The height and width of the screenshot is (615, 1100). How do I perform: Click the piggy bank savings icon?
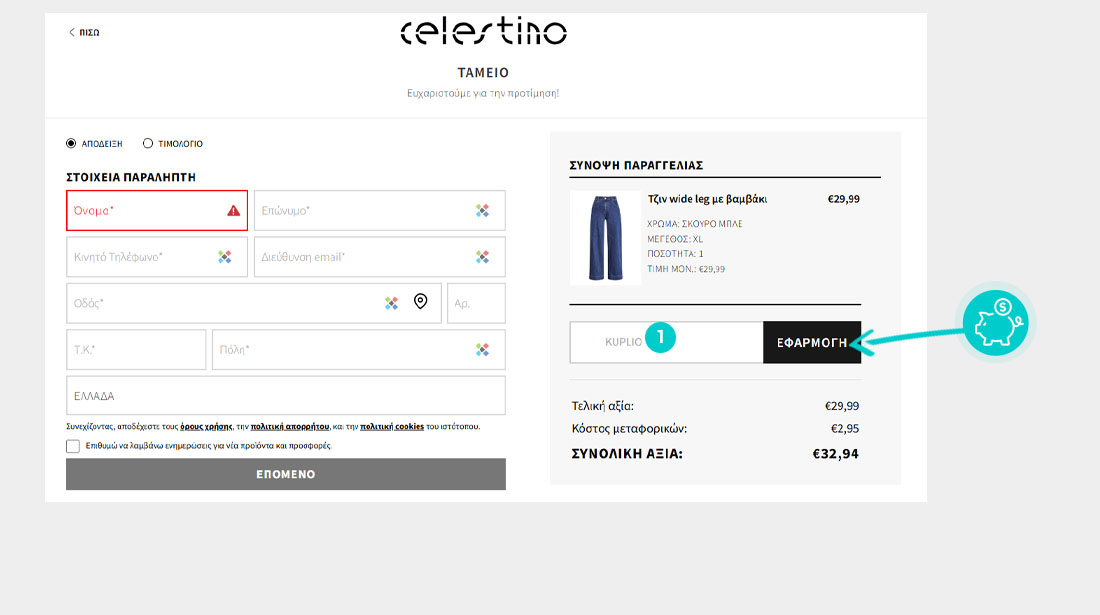point(996,324)
